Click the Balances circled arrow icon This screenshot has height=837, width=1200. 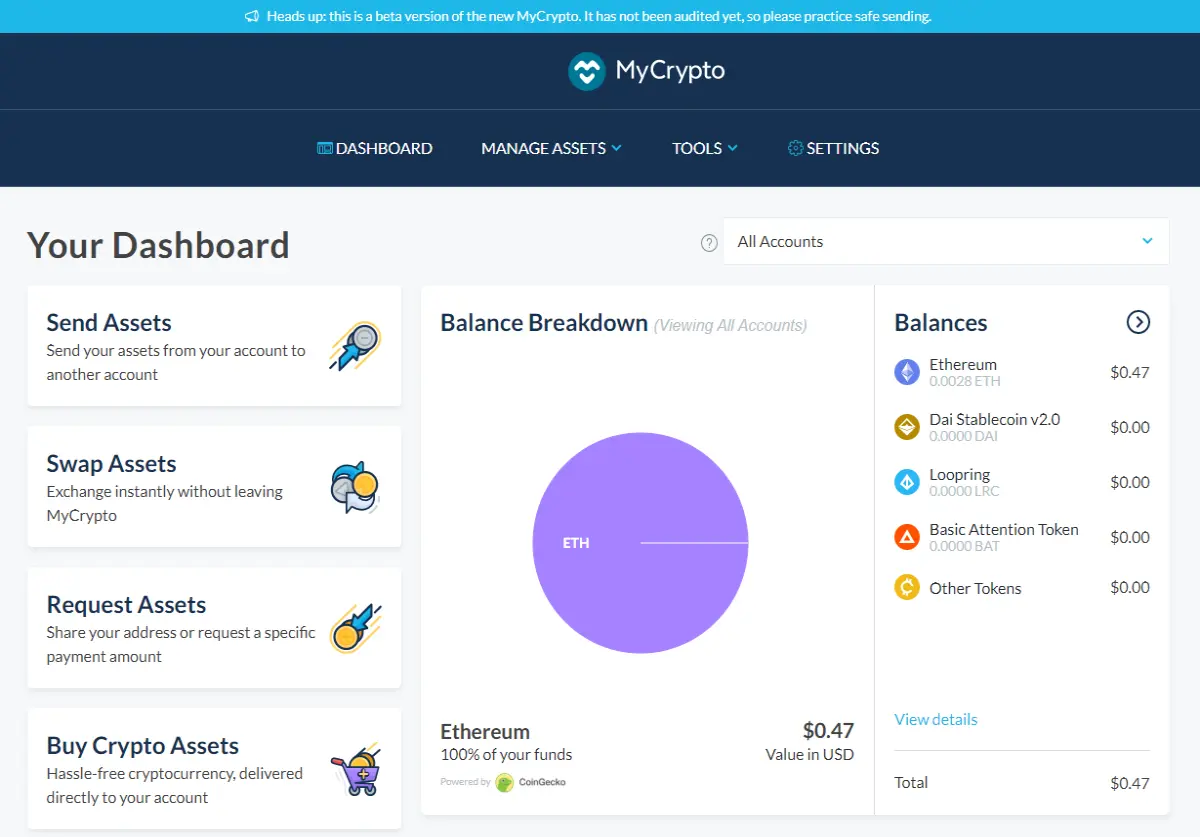[1138, 322]
